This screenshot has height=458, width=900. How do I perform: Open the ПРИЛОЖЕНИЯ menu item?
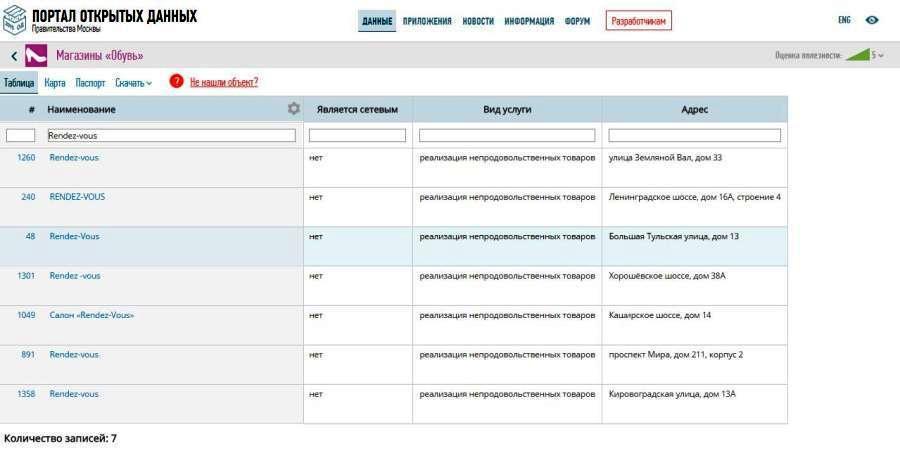[427, 21]
